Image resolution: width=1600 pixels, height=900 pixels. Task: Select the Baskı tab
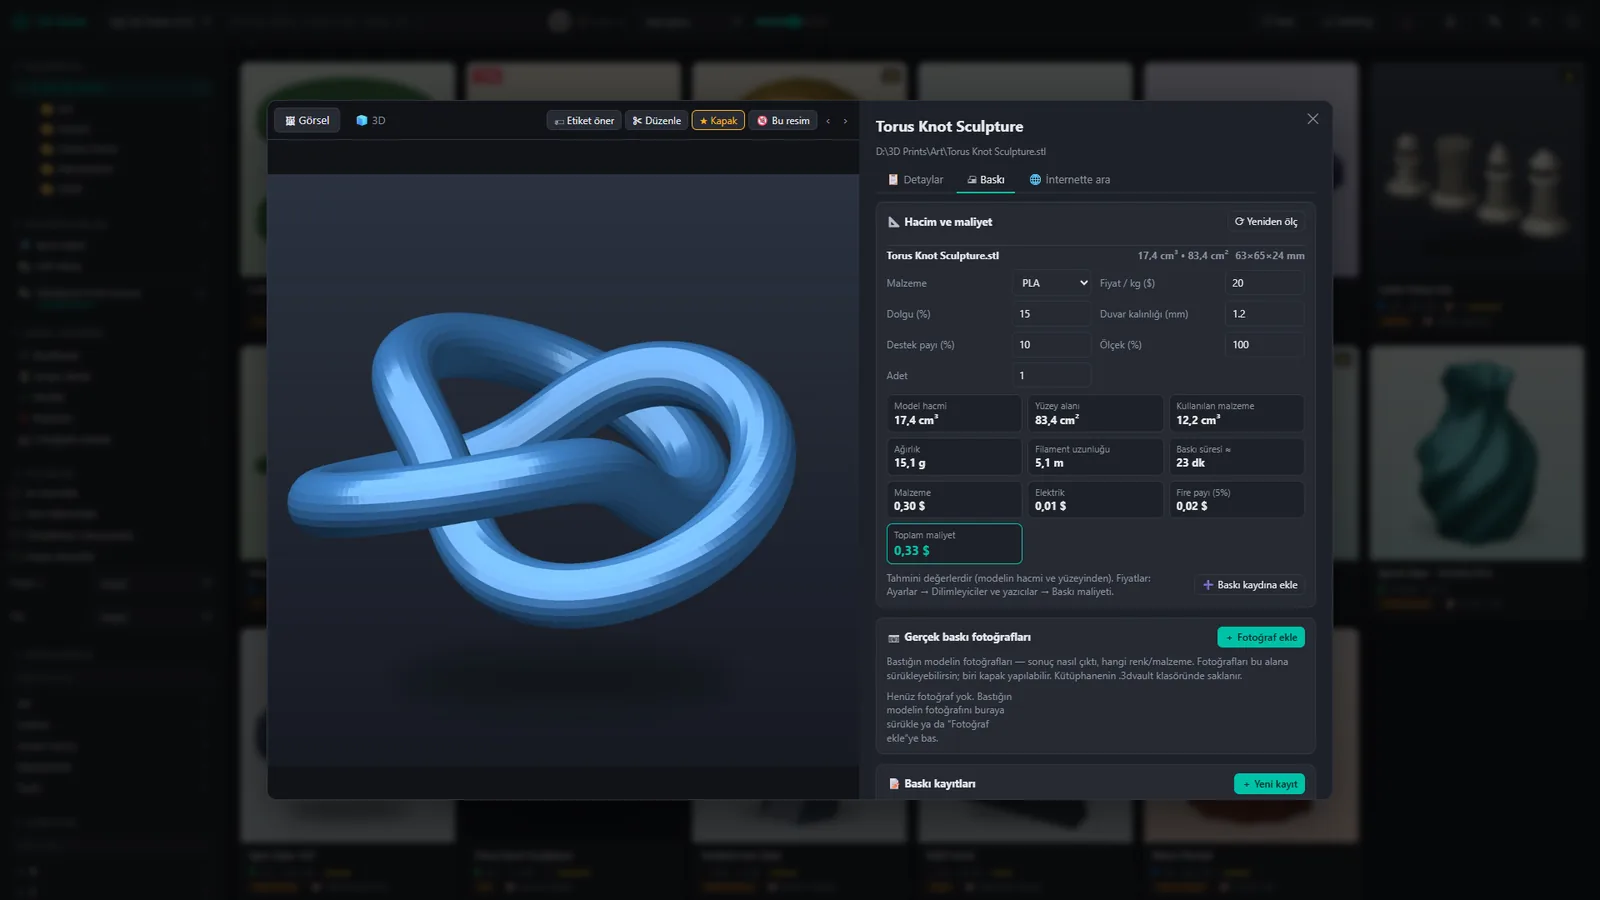(x=985, y=180)
